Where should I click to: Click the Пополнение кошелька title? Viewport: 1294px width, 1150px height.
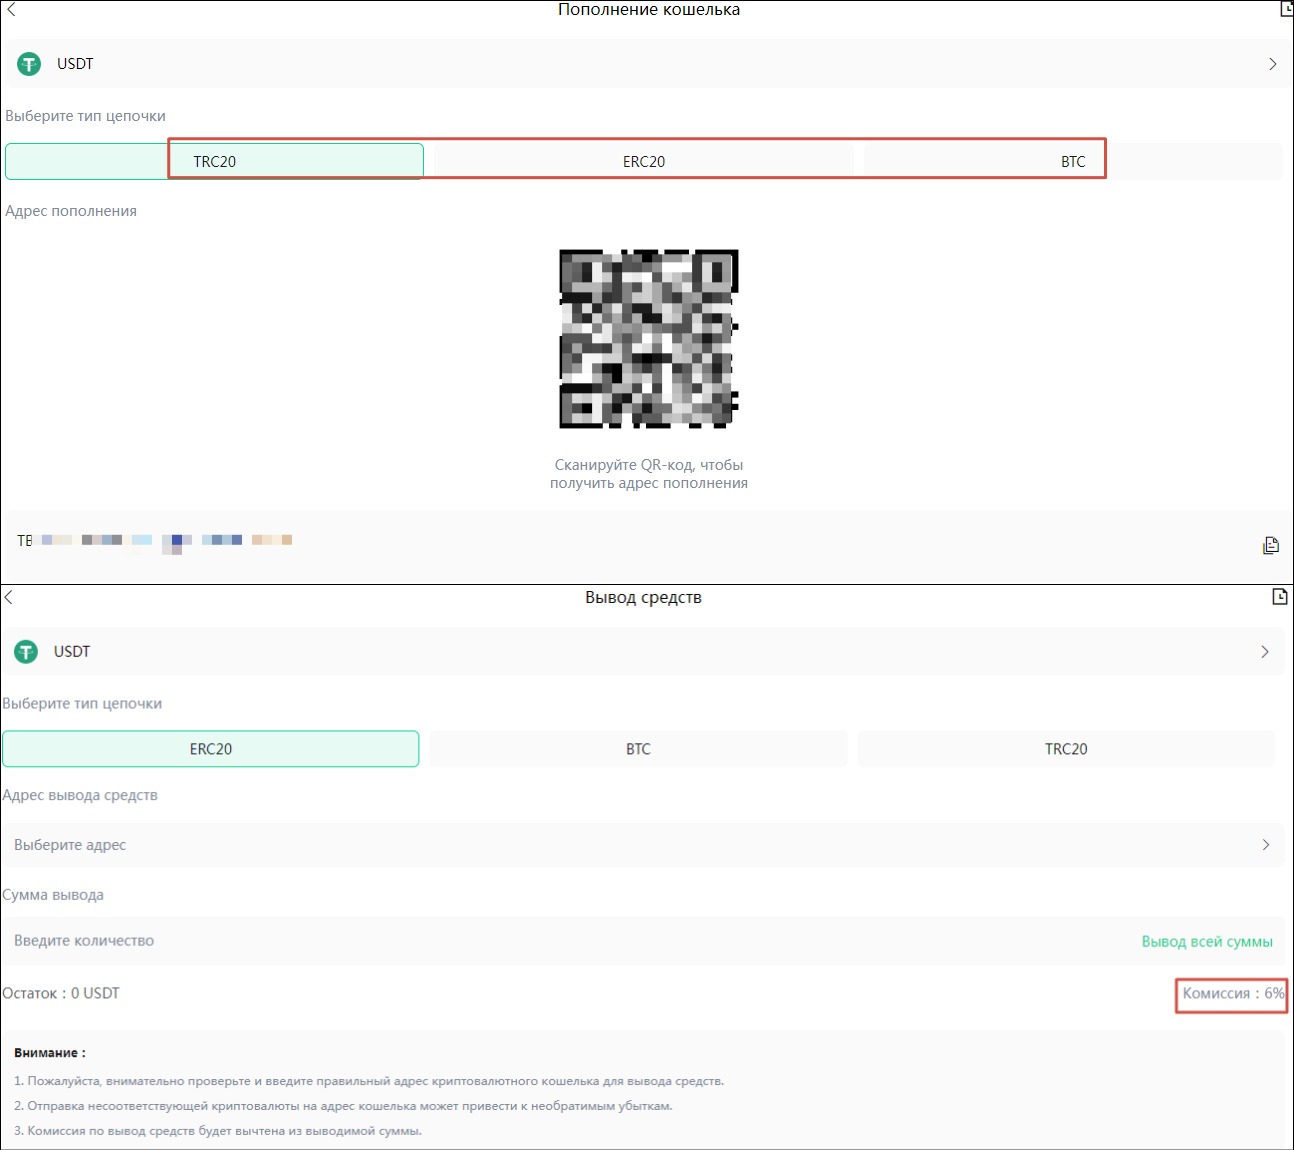tap(648, 10)
